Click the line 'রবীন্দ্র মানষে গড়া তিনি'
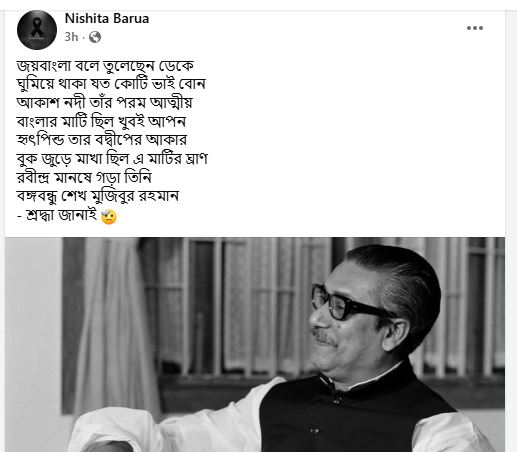The image size is (517, 452). [84, 177]
